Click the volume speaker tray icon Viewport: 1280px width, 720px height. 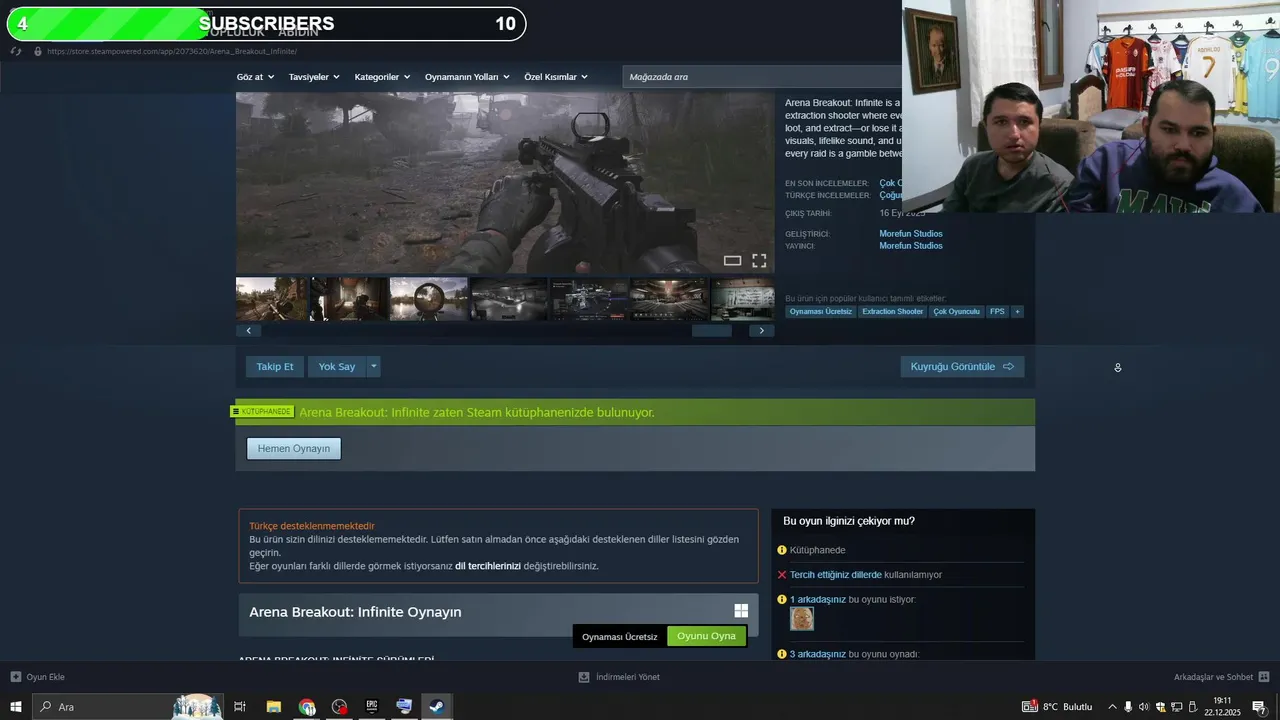(x=1144, y=707)
